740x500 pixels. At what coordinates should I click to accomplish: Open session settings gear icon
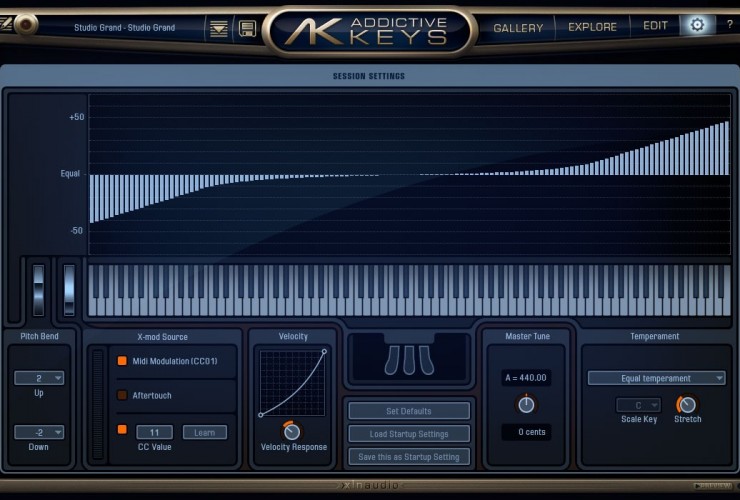tap(697, 25)
